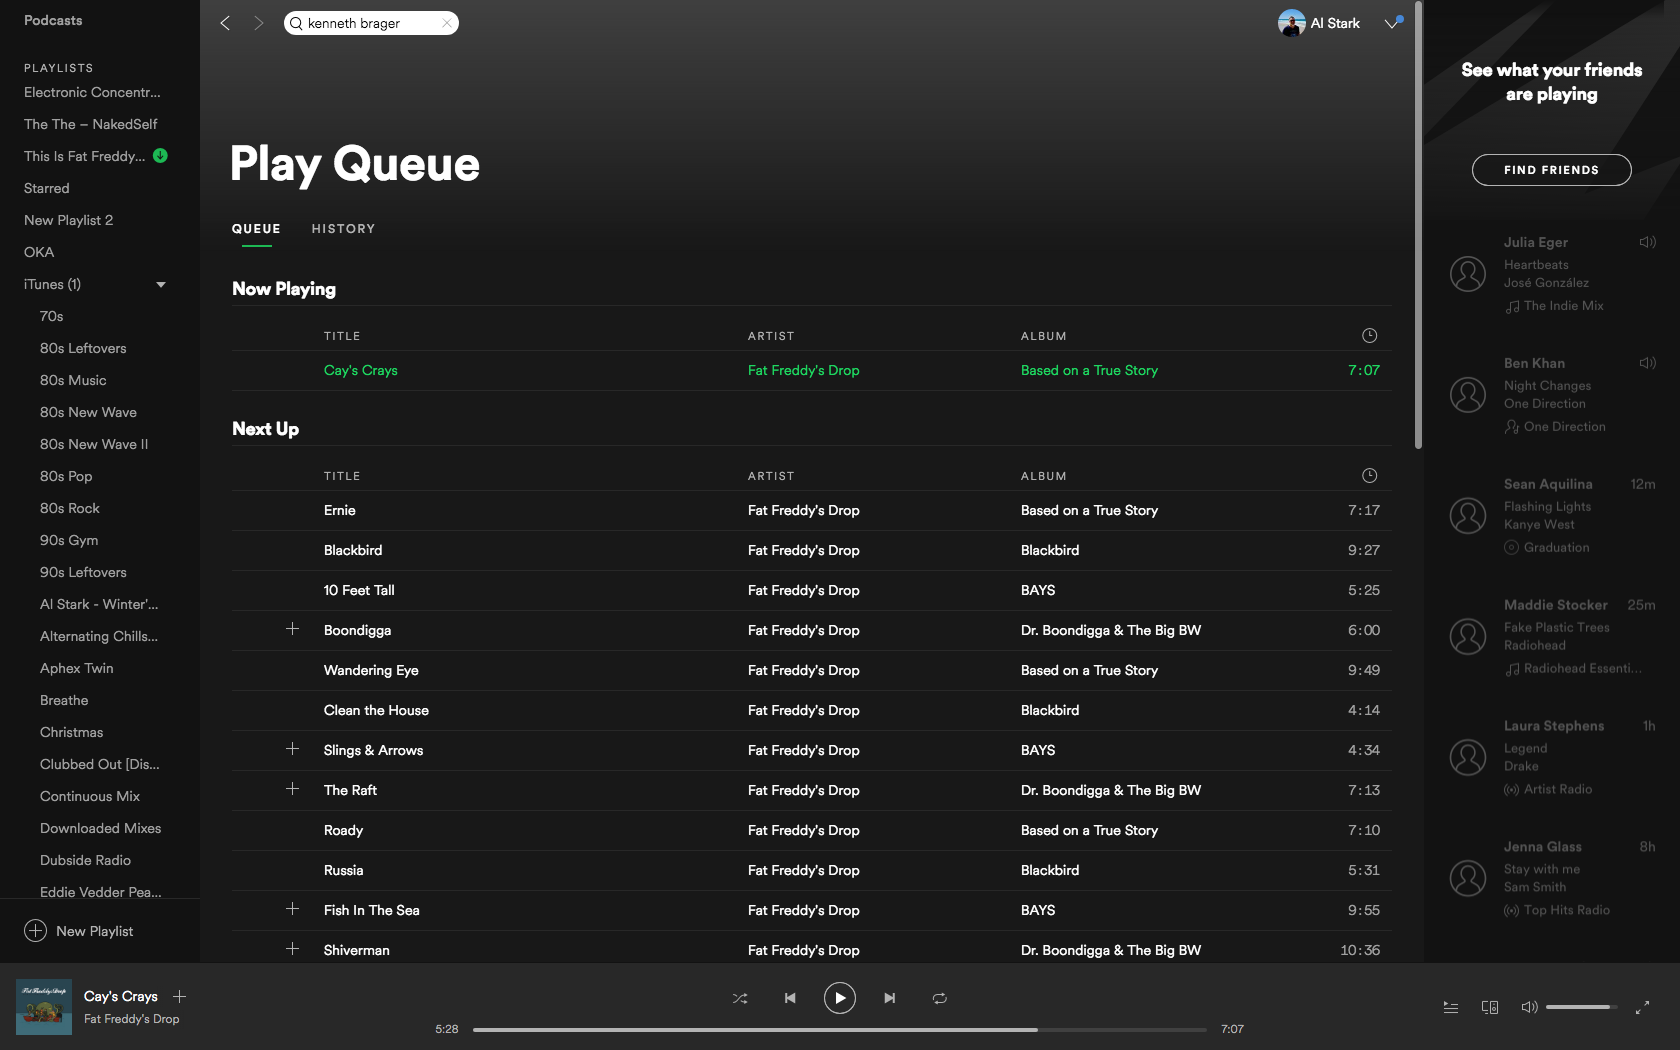Switch to the History tab
1680x1050 pixels.
[343, 229]
